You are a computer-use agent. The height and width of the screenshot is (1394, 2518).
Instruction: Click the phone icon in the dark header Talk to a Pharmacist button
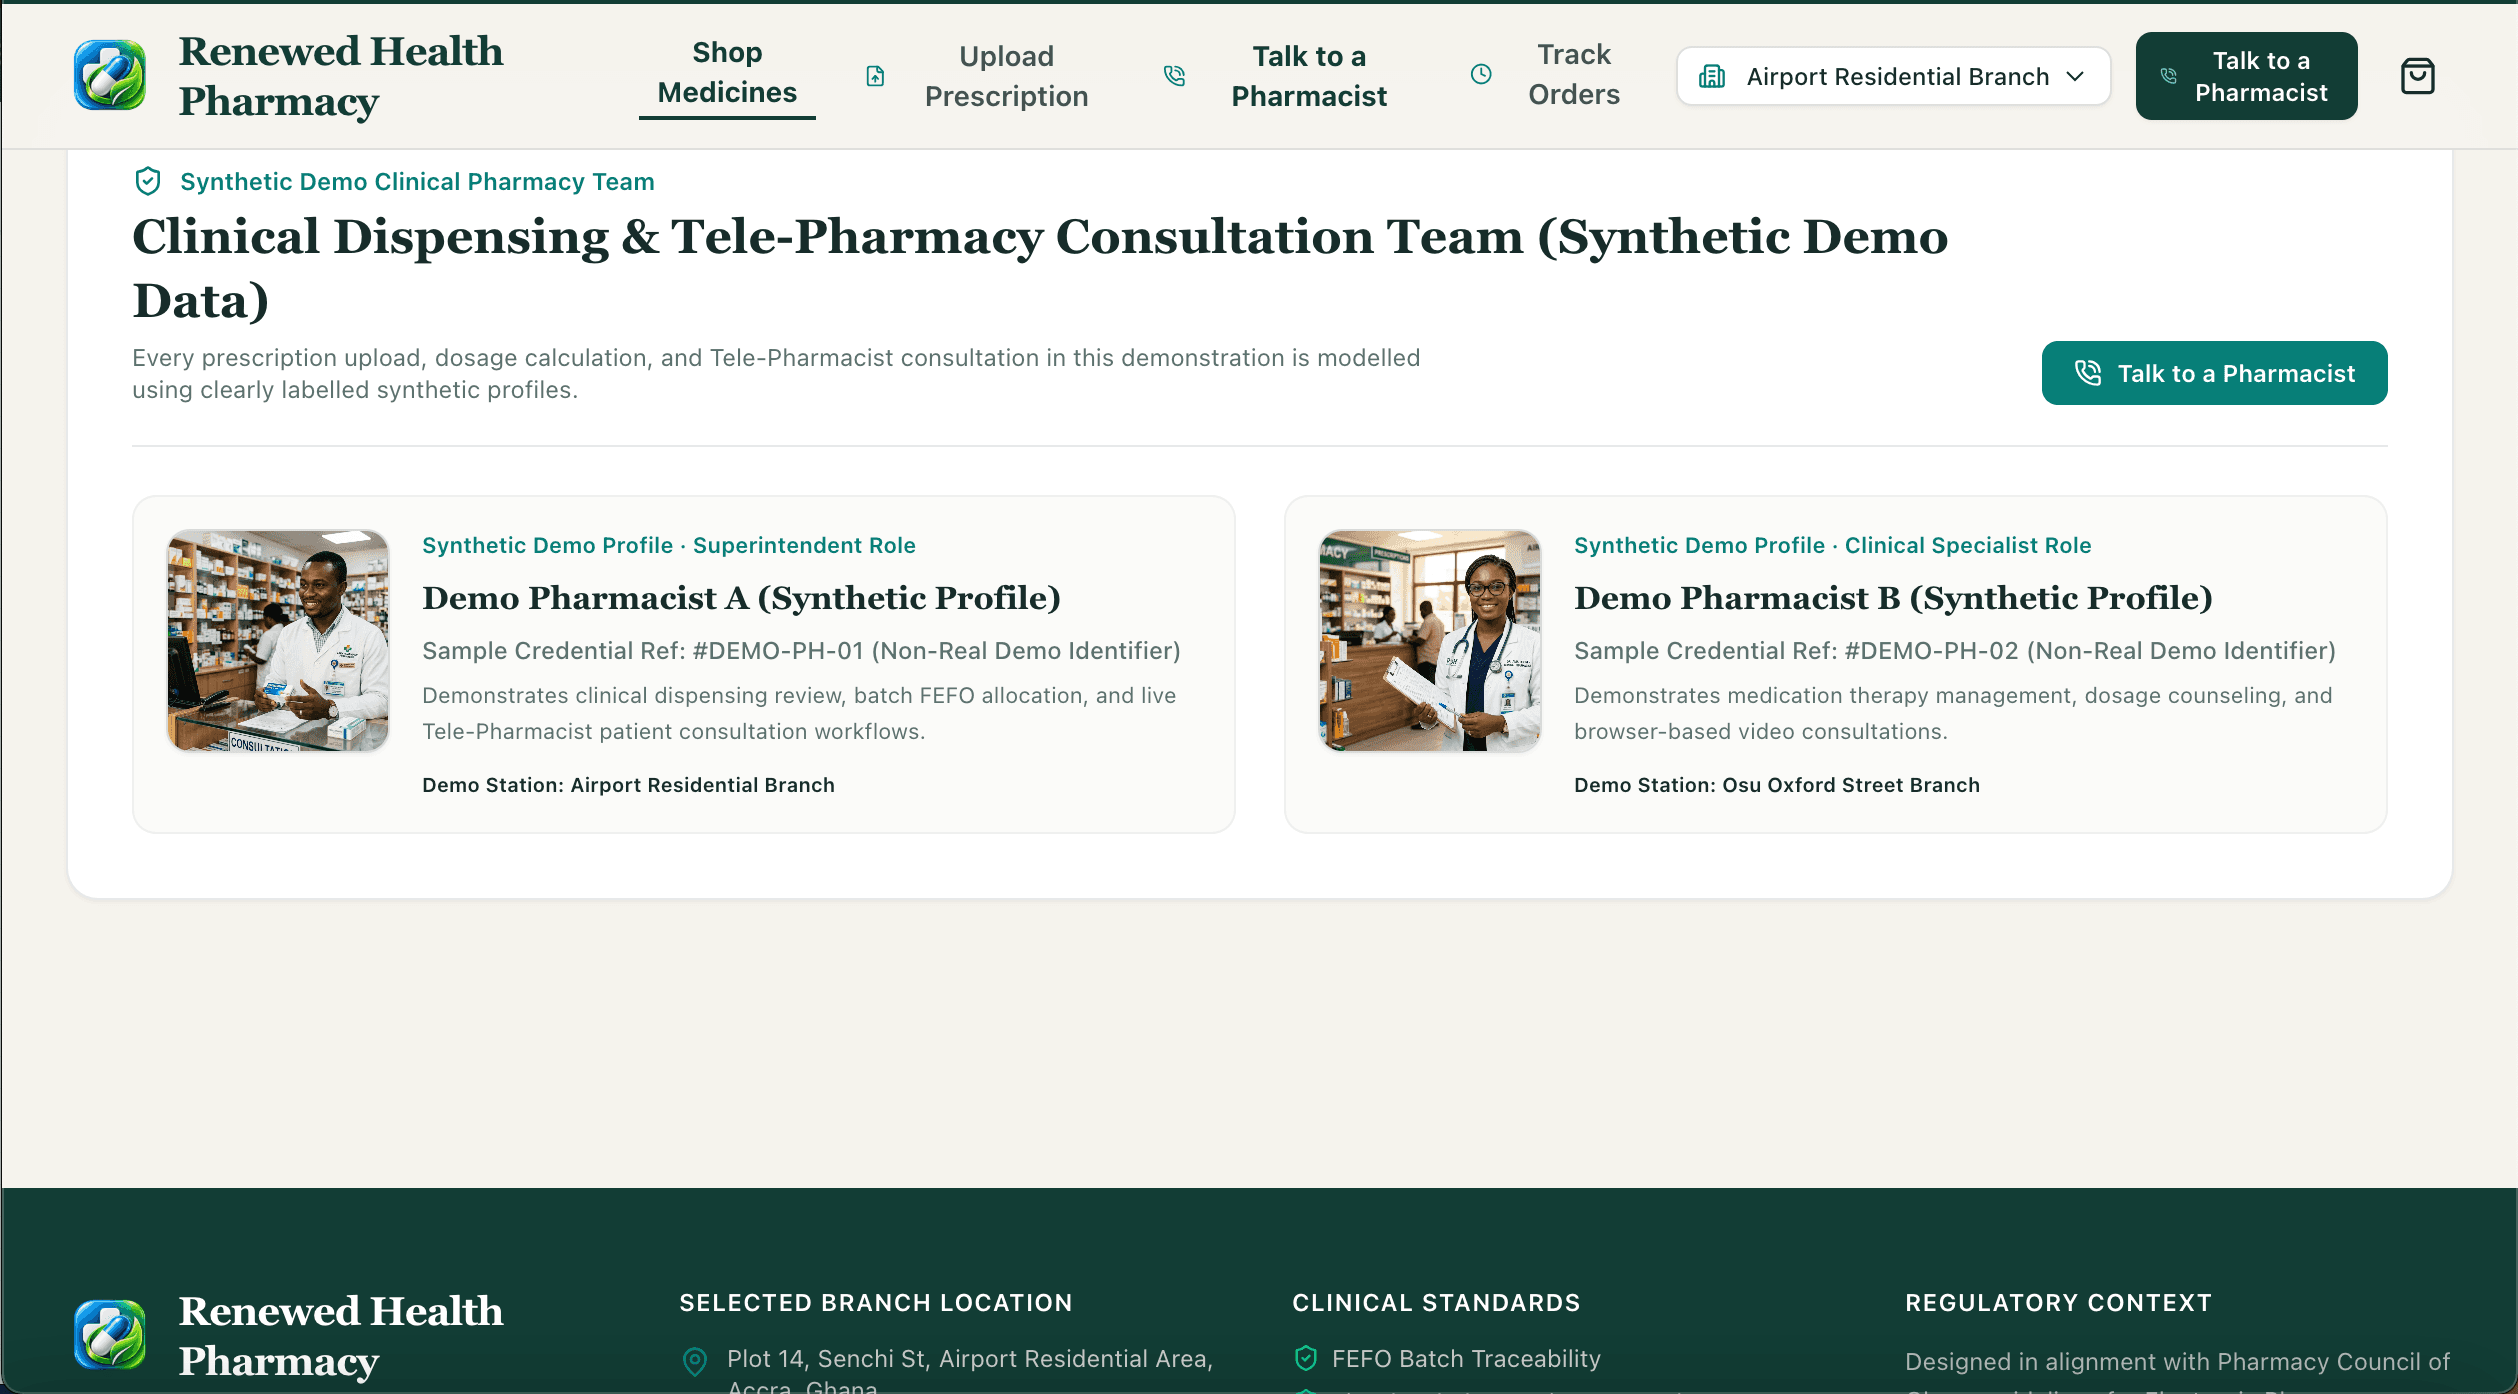2168,76
